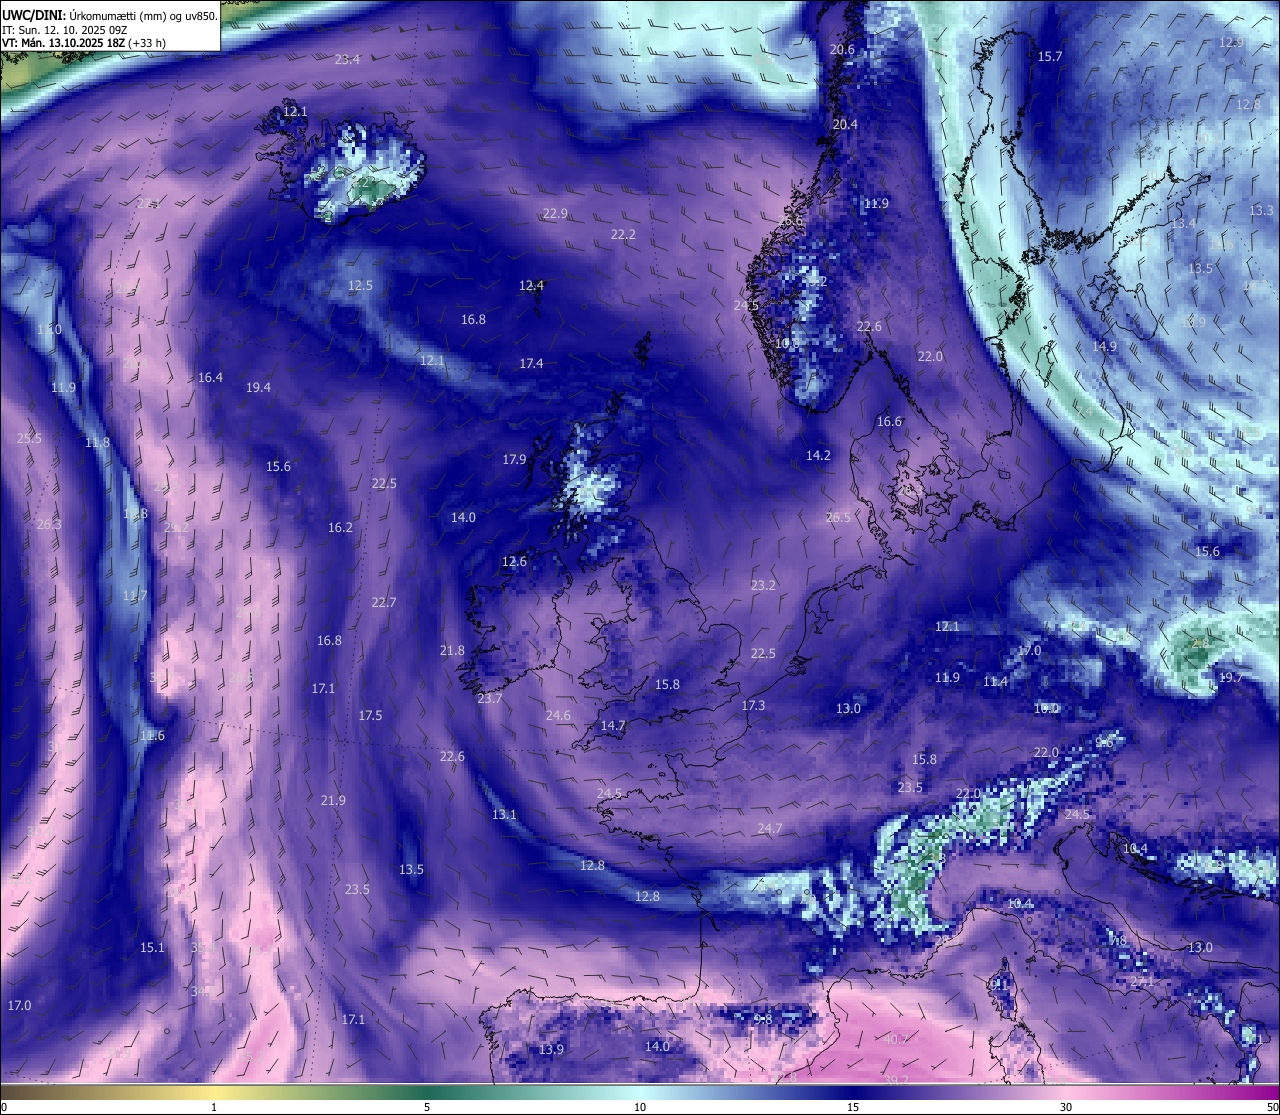Click the 19.7 value at the right edge
Screen dimensions: 1280x1115
(x=1231, y=678)
